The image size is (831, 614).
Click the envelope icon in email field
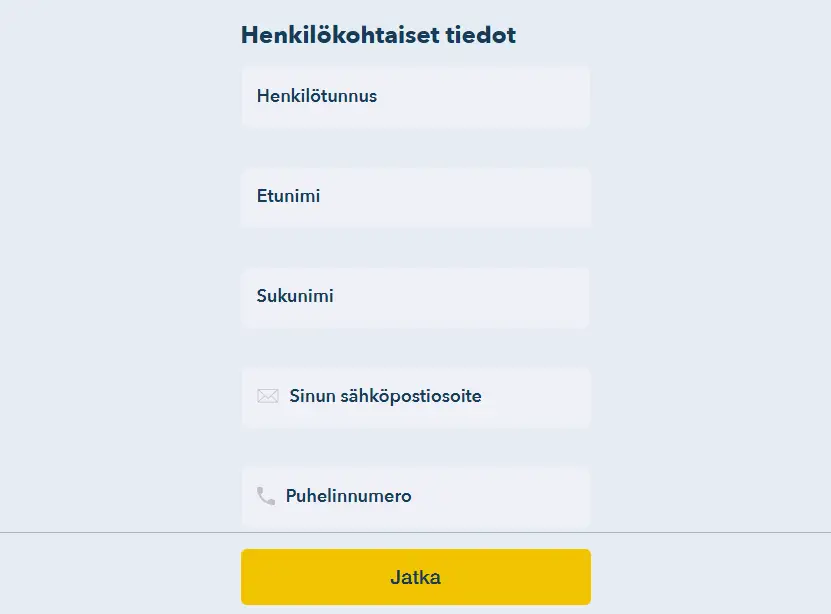pyautogui.click(x=267, y=396)
